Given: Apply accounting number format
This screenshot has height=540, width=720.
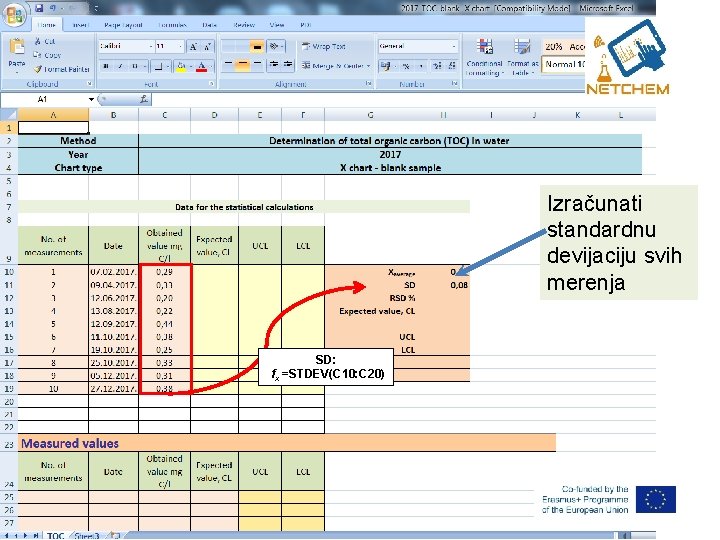Looking at the screenshot, I should click(x=386, y=66).
